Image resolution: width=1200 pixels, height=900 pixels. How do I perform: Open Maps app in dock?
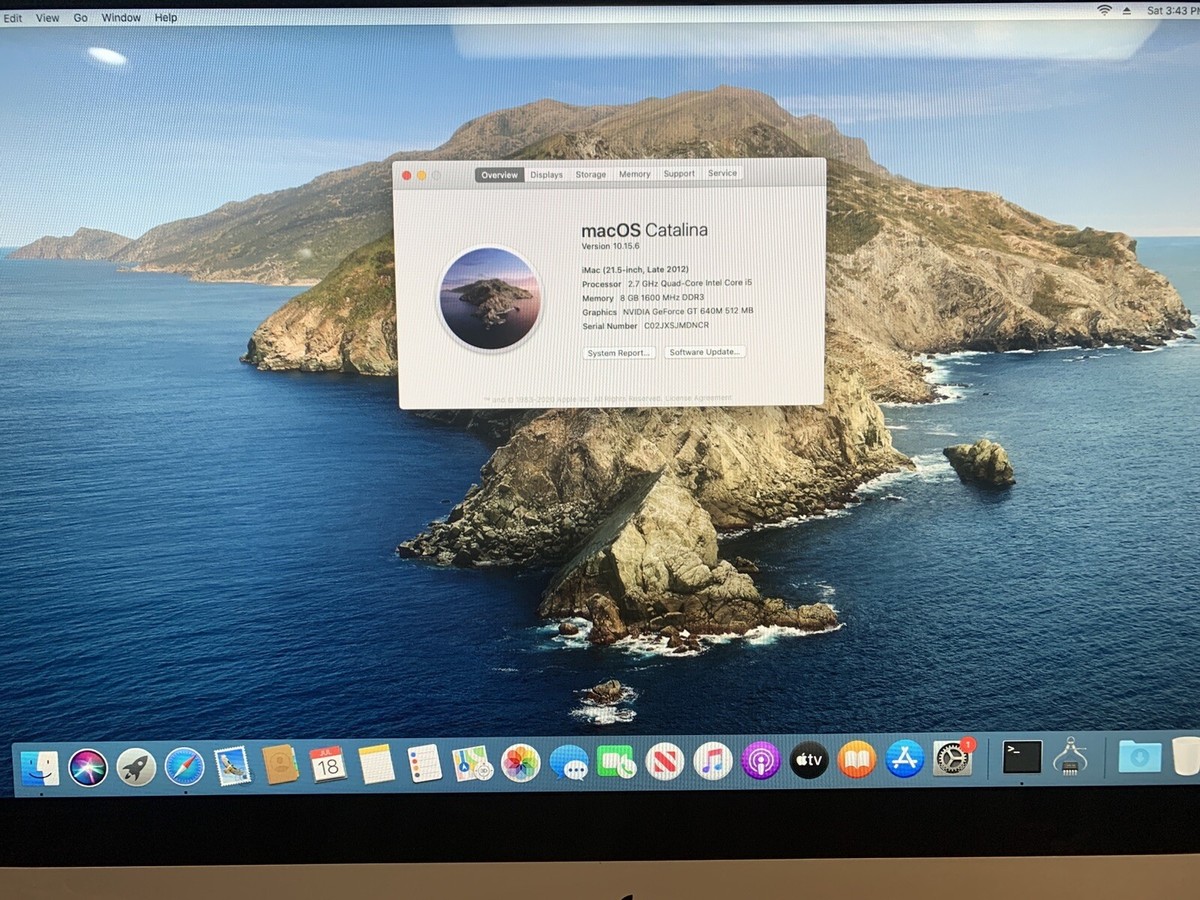[x=472, y=763]
